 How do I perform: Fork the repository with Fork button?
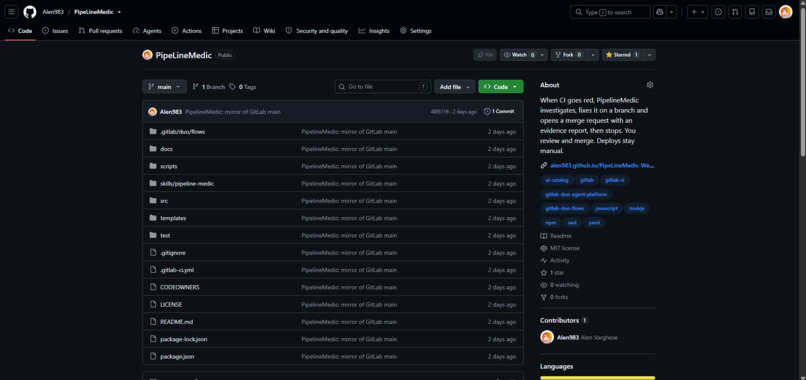coord(569,55)
